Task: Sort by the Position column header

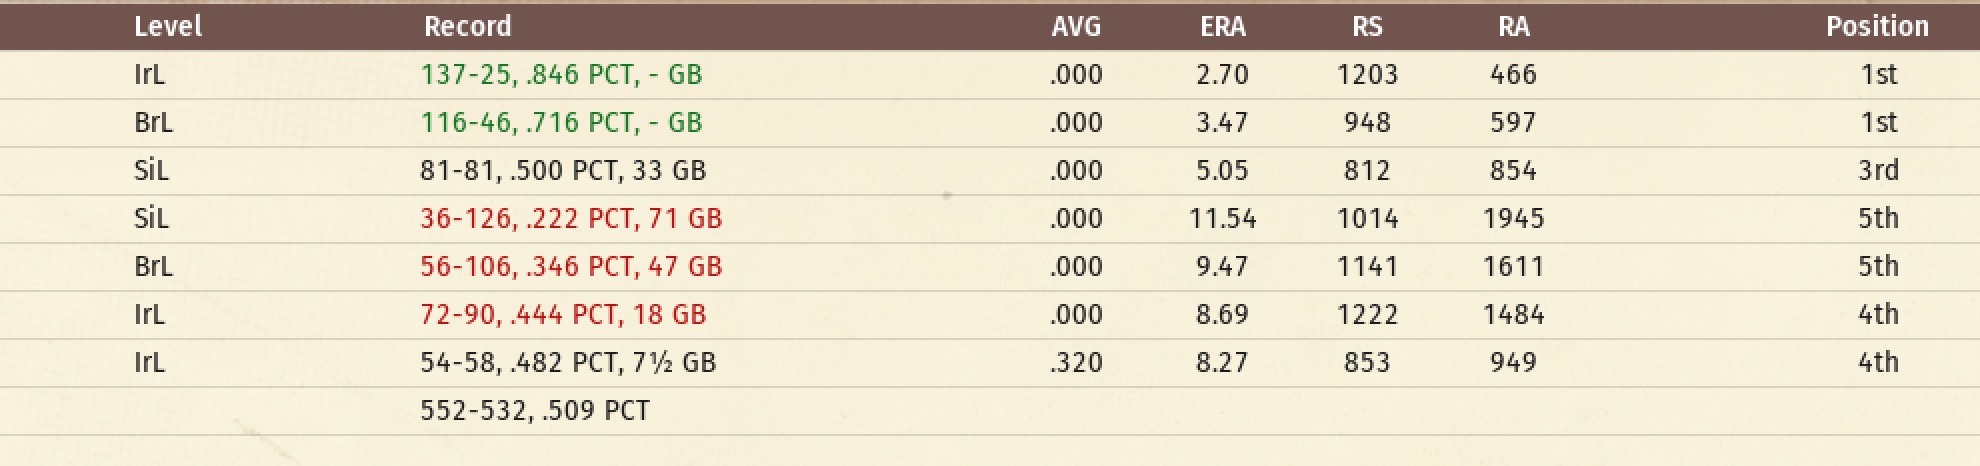Action: pos(1877,26)
